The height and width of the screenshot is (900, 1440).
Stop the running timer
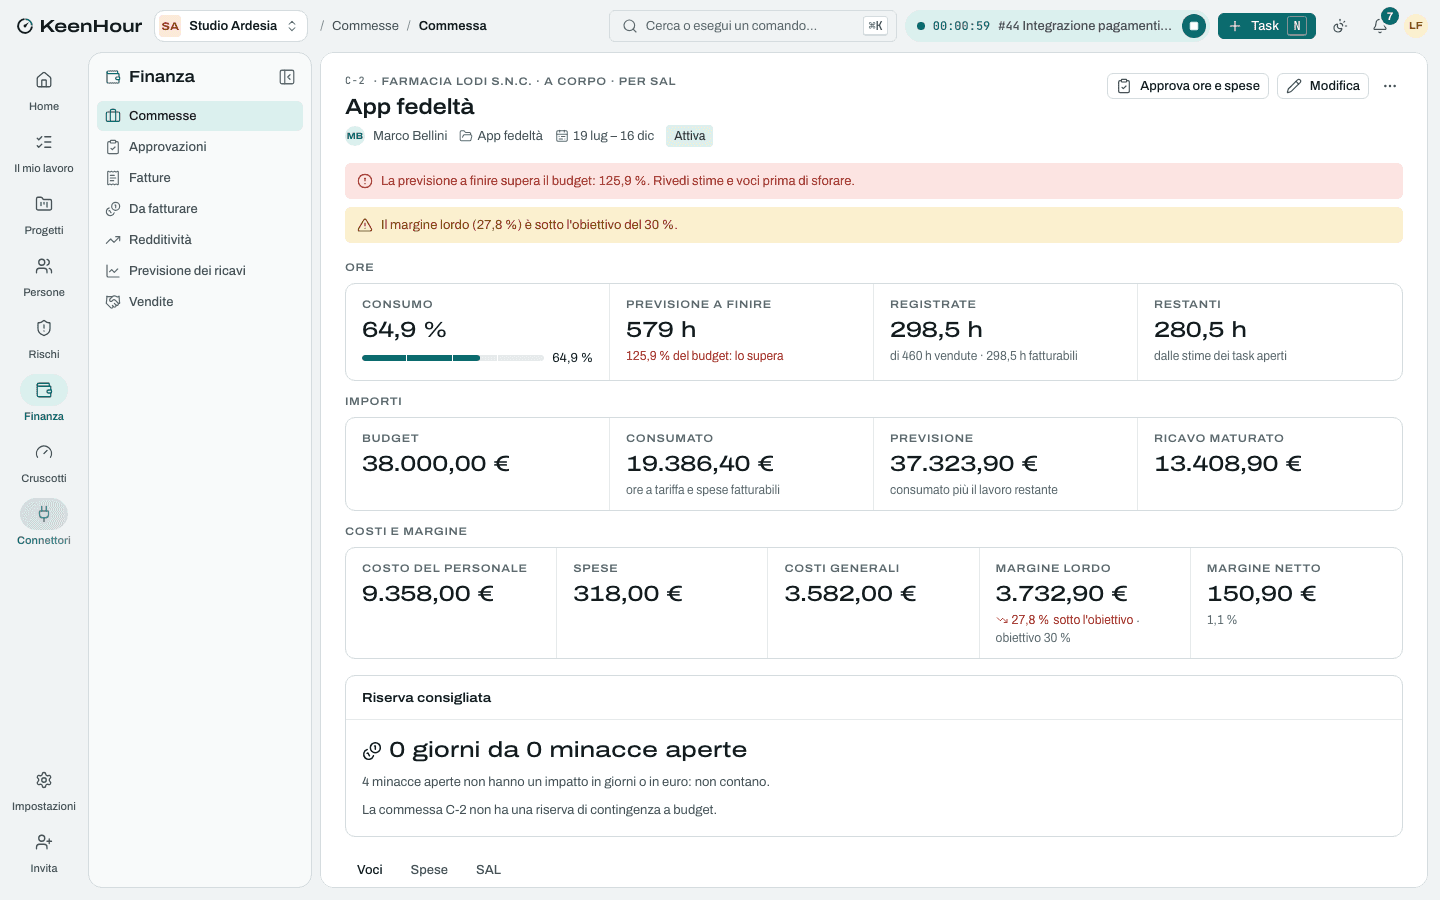pyautogui.click(x=1194, y=26)
